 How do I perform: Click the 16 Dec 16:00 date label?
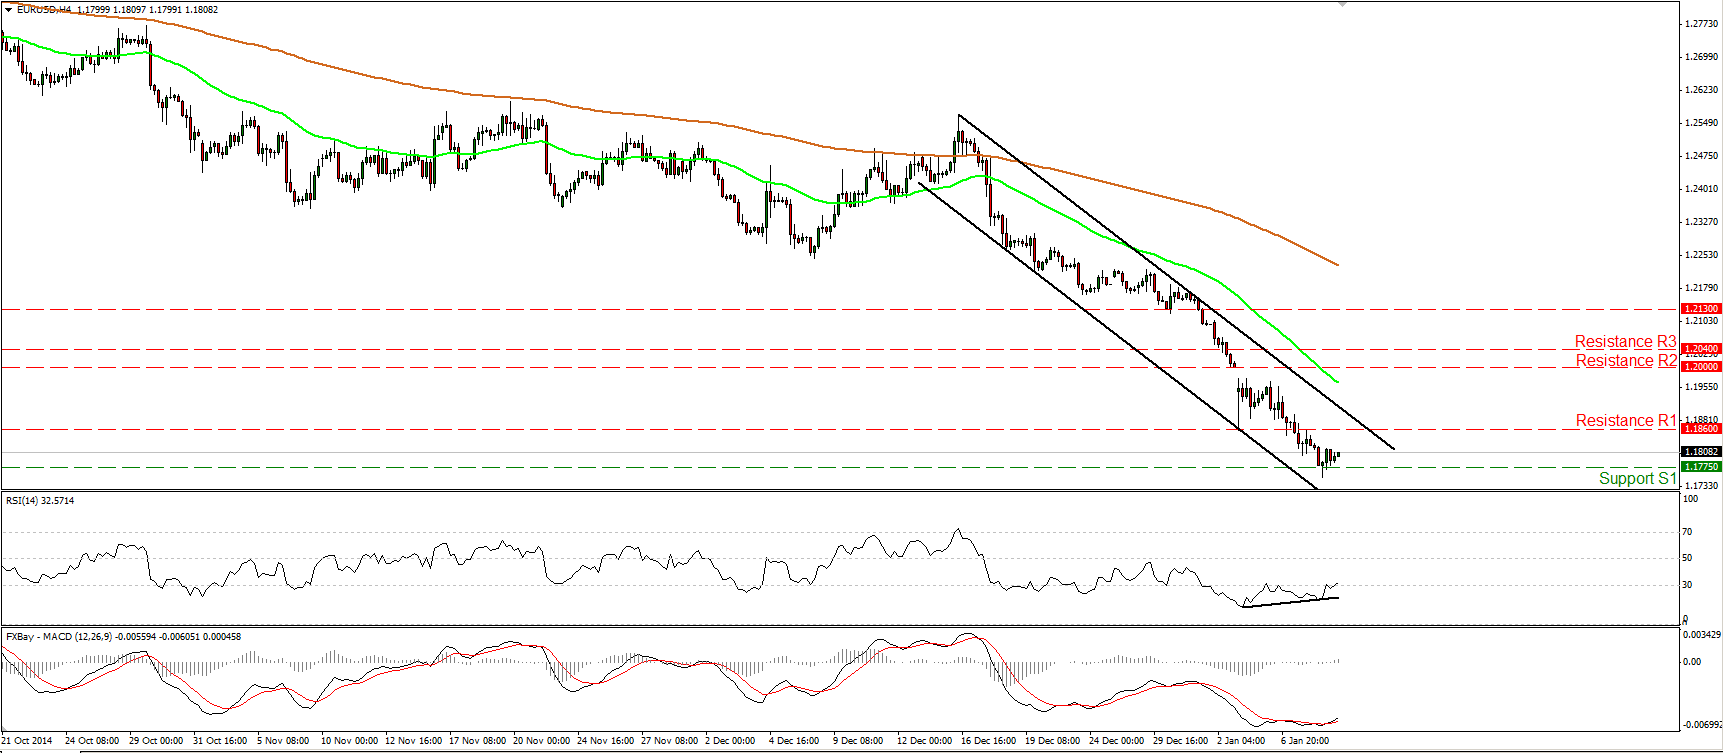[989, 741]
